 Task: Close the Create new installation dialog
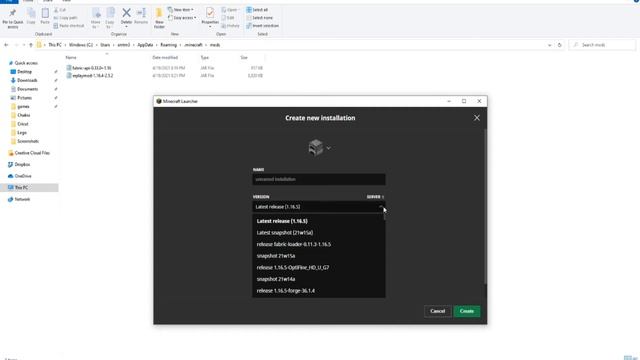pos(477,118)
